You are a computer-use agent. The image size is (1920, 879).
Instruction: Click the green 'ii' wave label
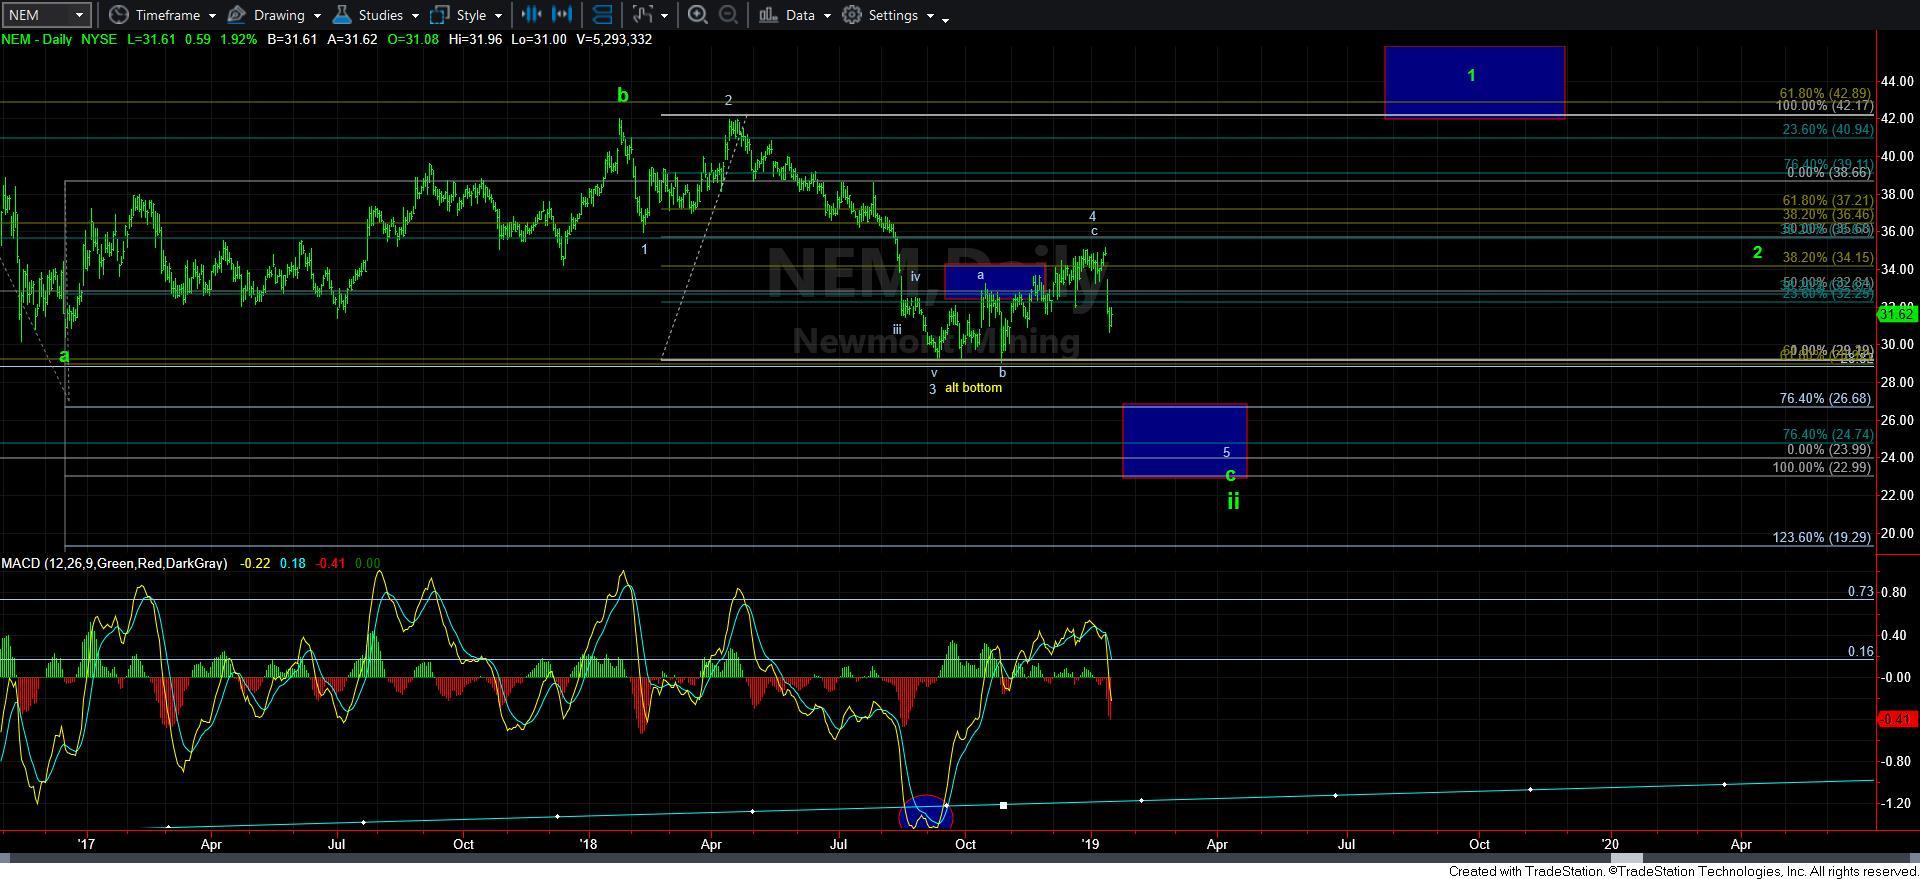(x=1233, y=500)
